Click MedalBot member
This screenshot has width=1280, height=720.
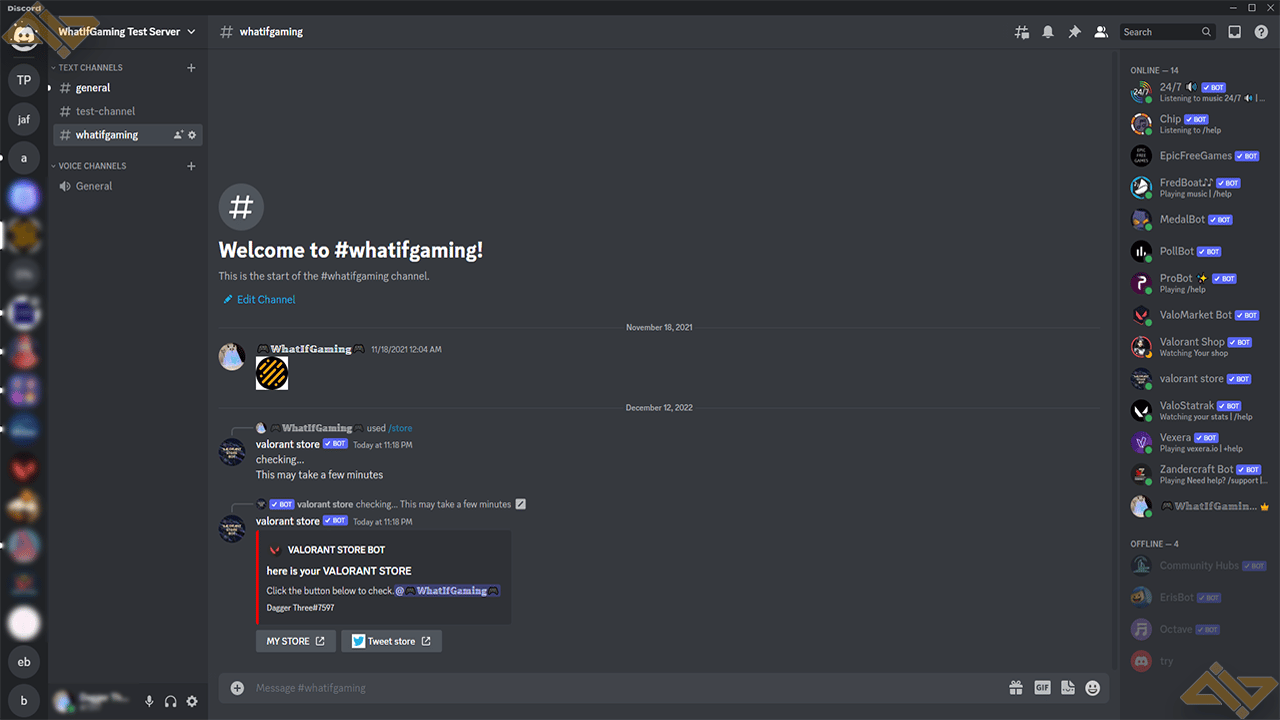(1197, 219)
